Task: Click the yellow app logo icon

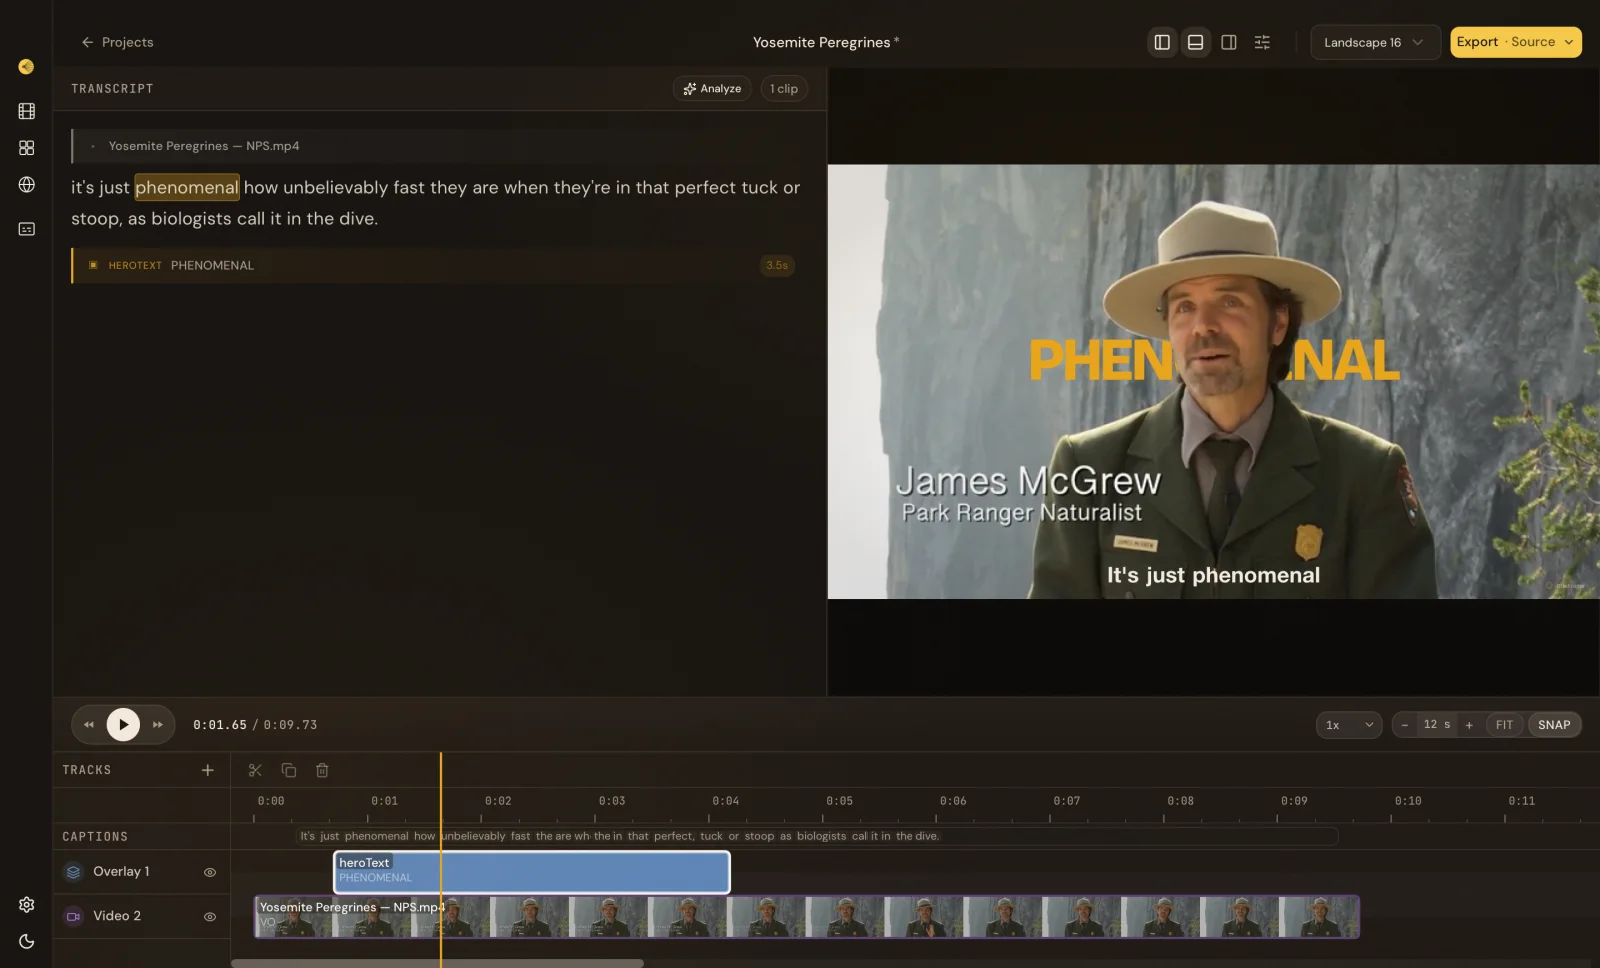Action: click(x=27, y=67)
